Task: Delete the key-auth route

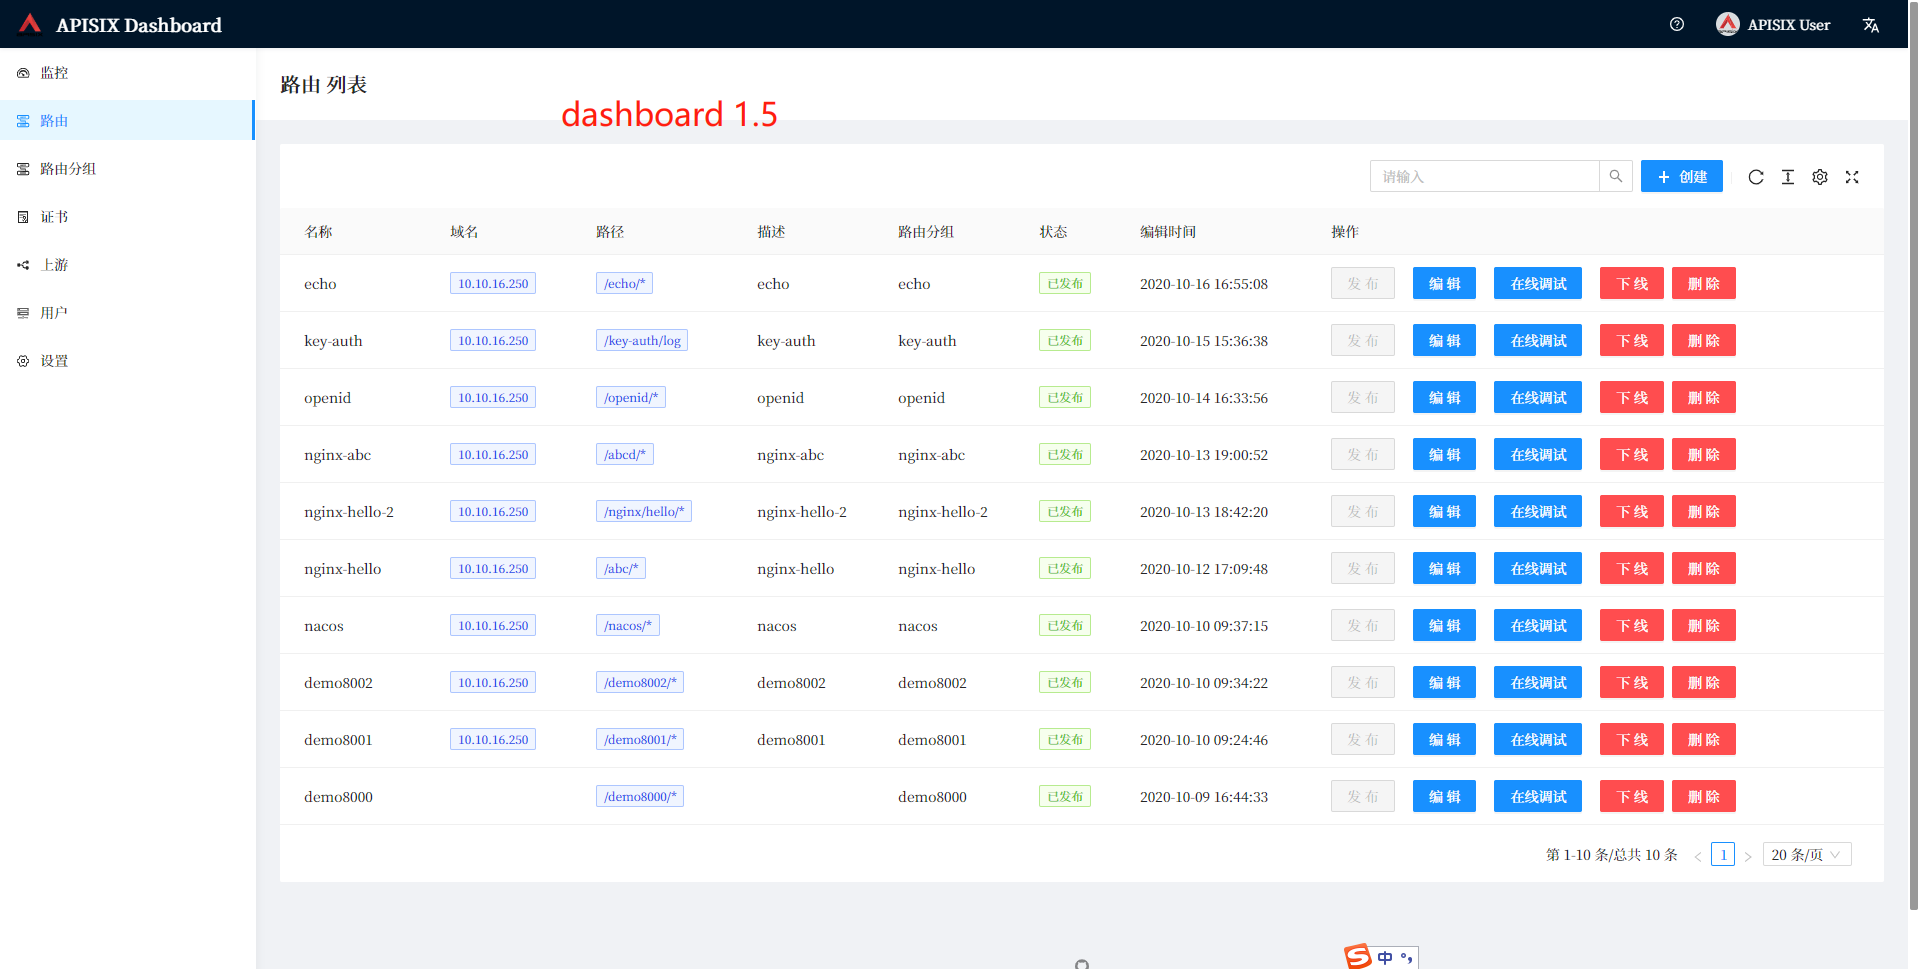Action: click(1704, 340)
